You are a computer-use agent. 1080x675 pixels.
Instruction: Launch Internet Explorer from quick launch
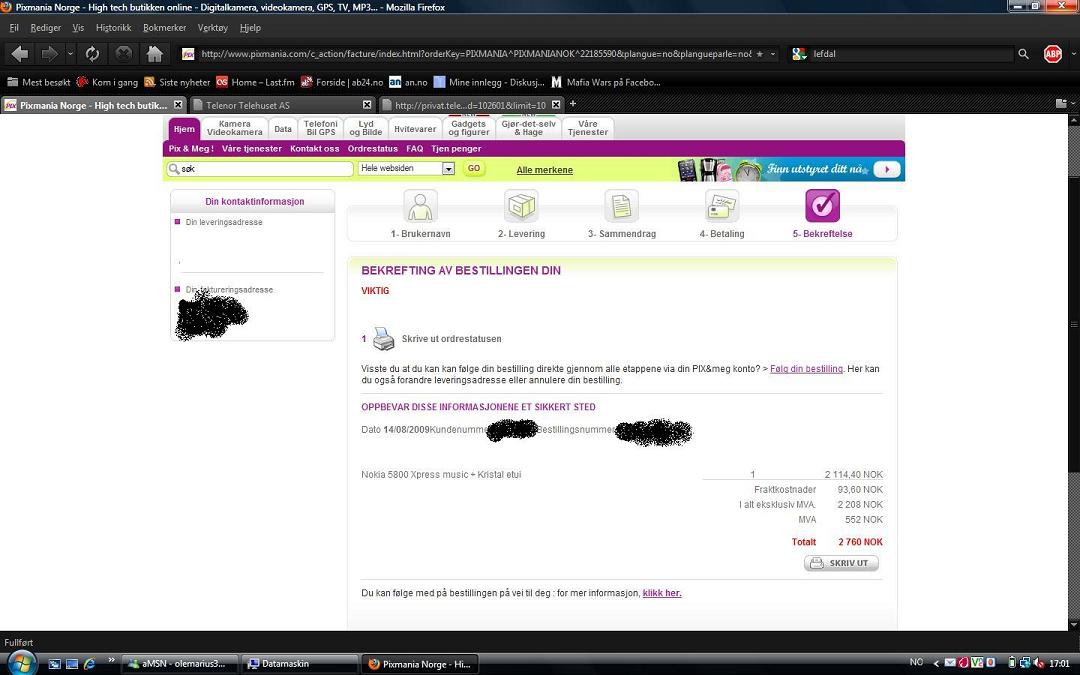tap(89, 664)
